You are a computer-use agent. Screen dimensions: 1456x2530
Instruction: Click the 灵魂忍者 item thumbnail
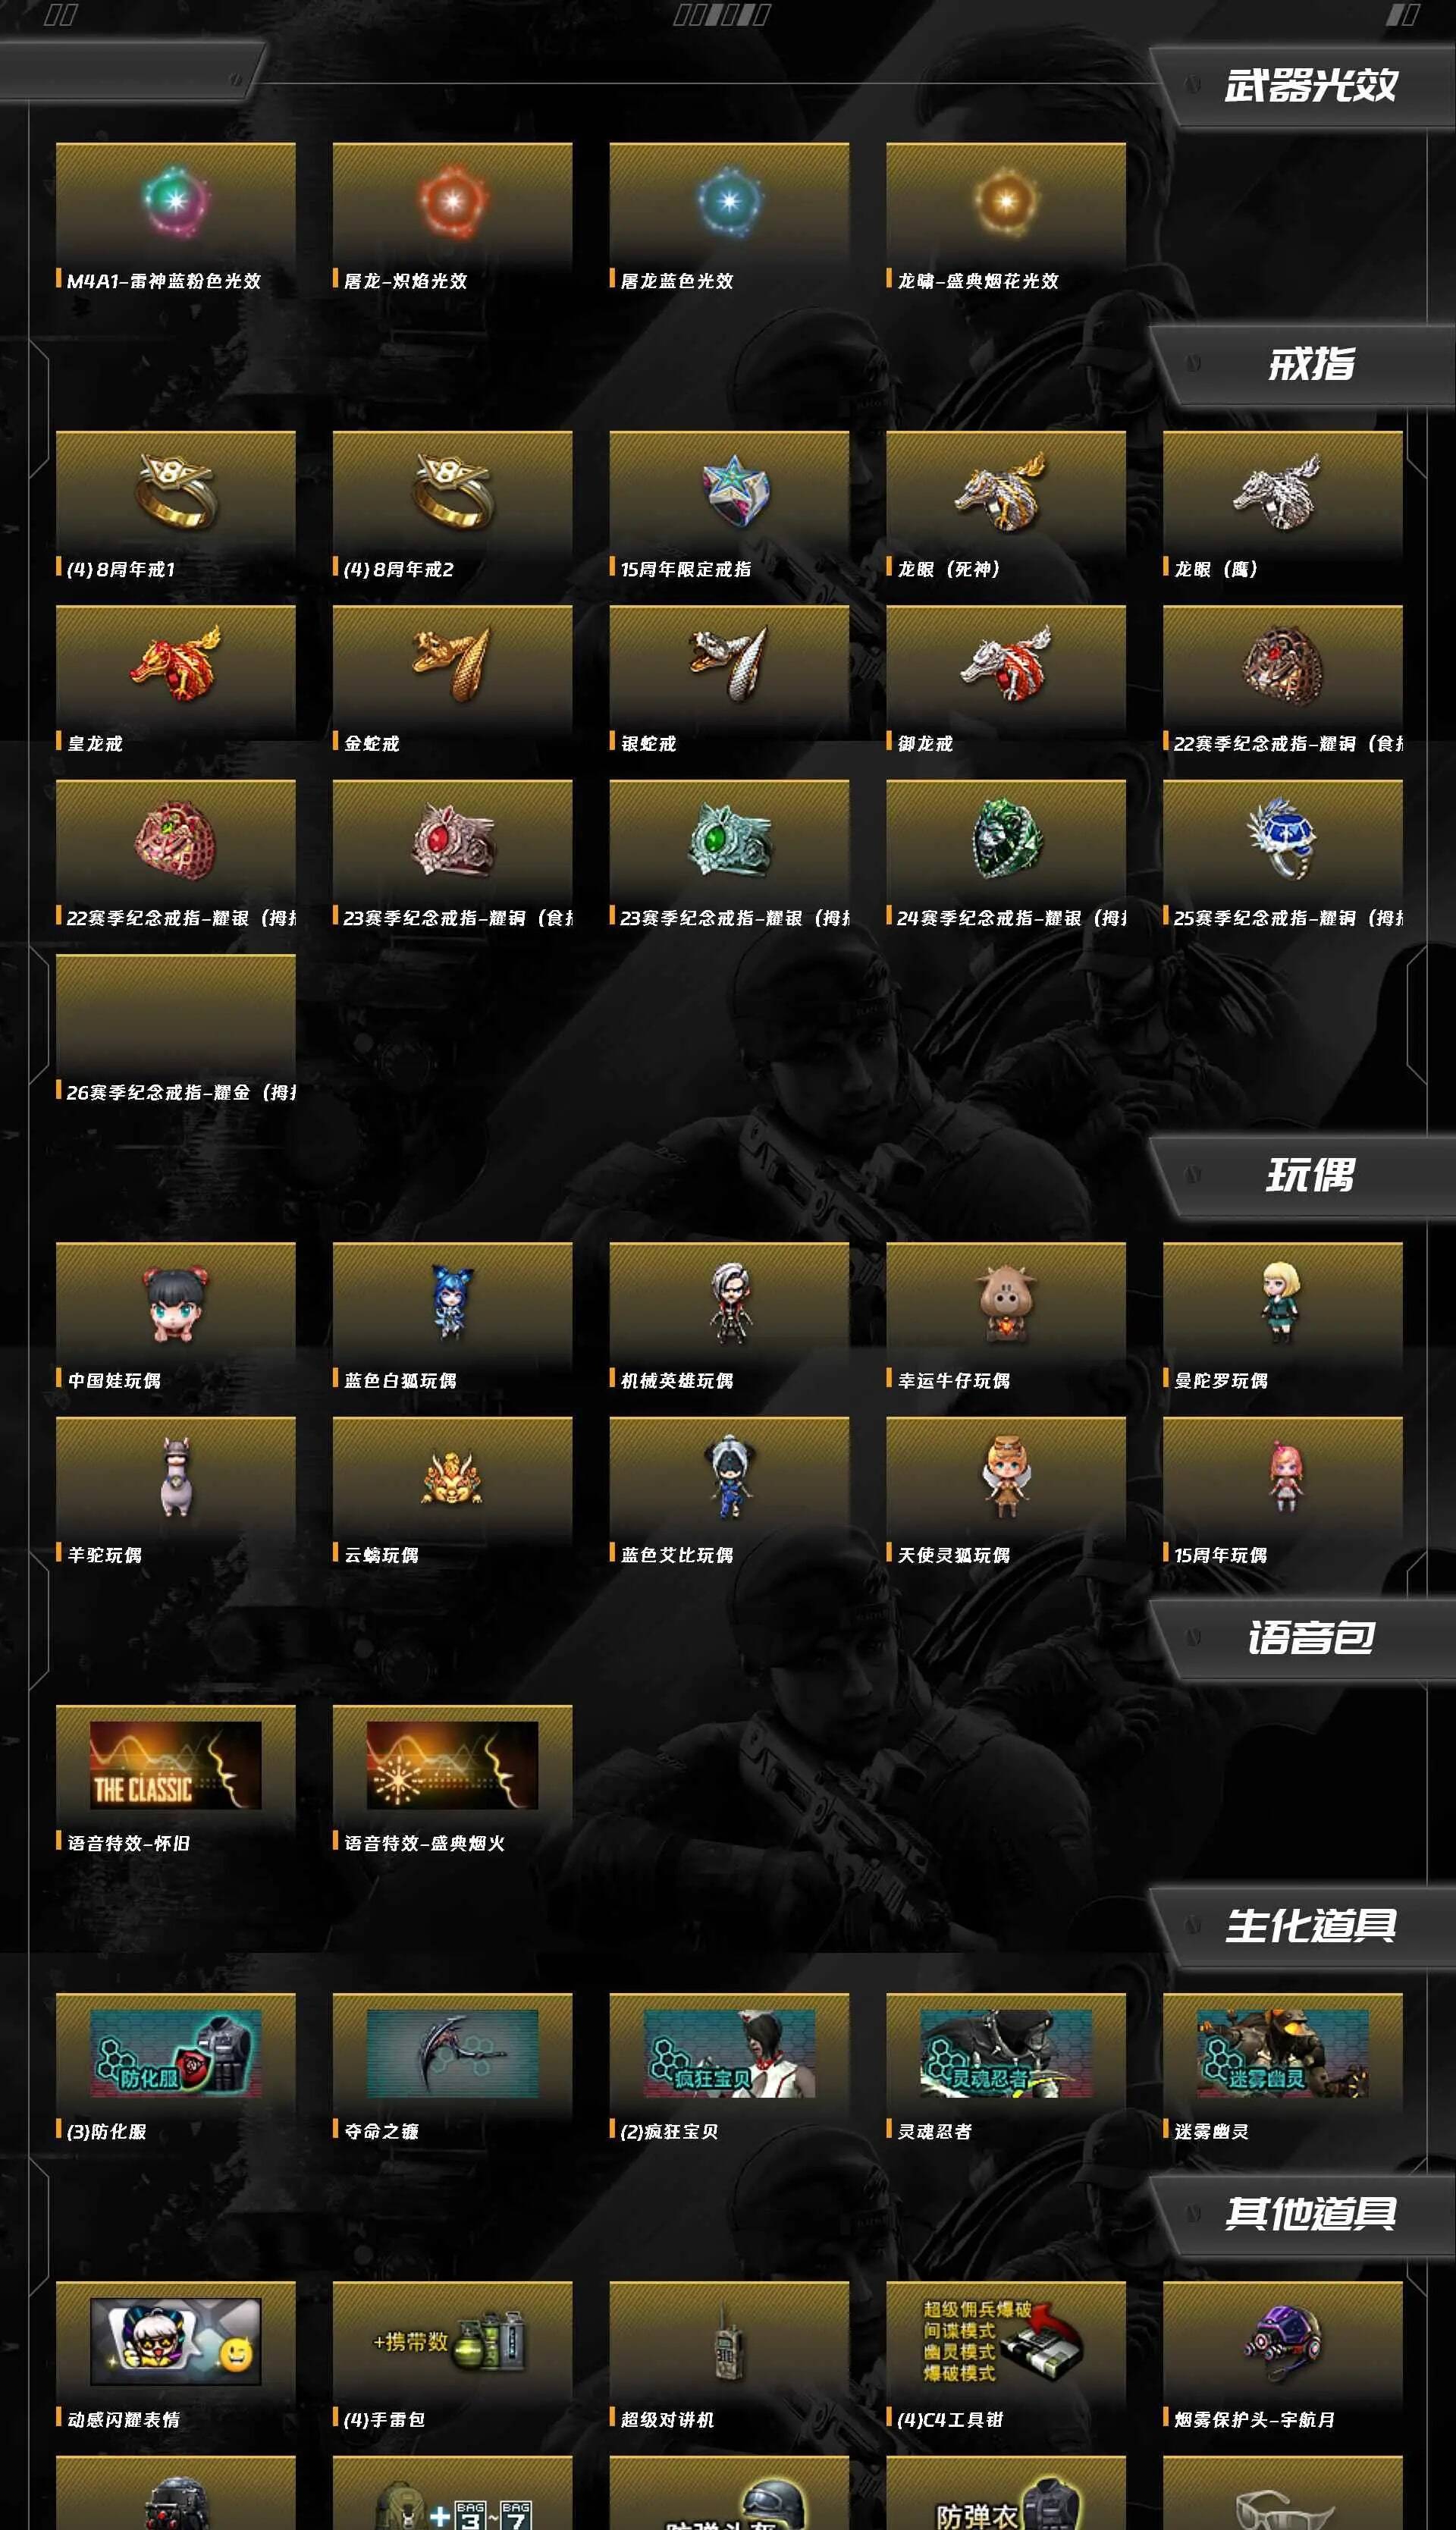[x=1006, y=2053]
